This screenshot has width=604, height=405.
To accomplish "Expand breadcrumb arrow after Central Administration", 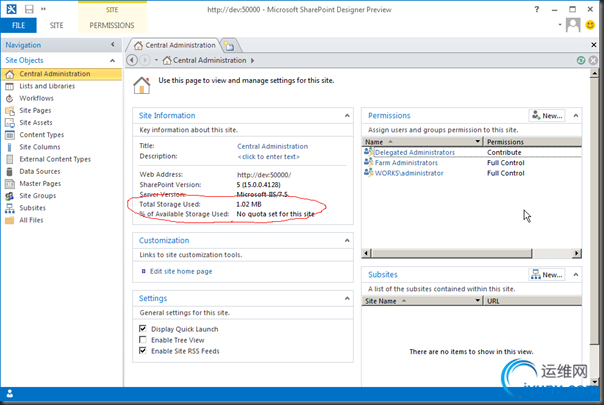I will (x=253, y=60).
